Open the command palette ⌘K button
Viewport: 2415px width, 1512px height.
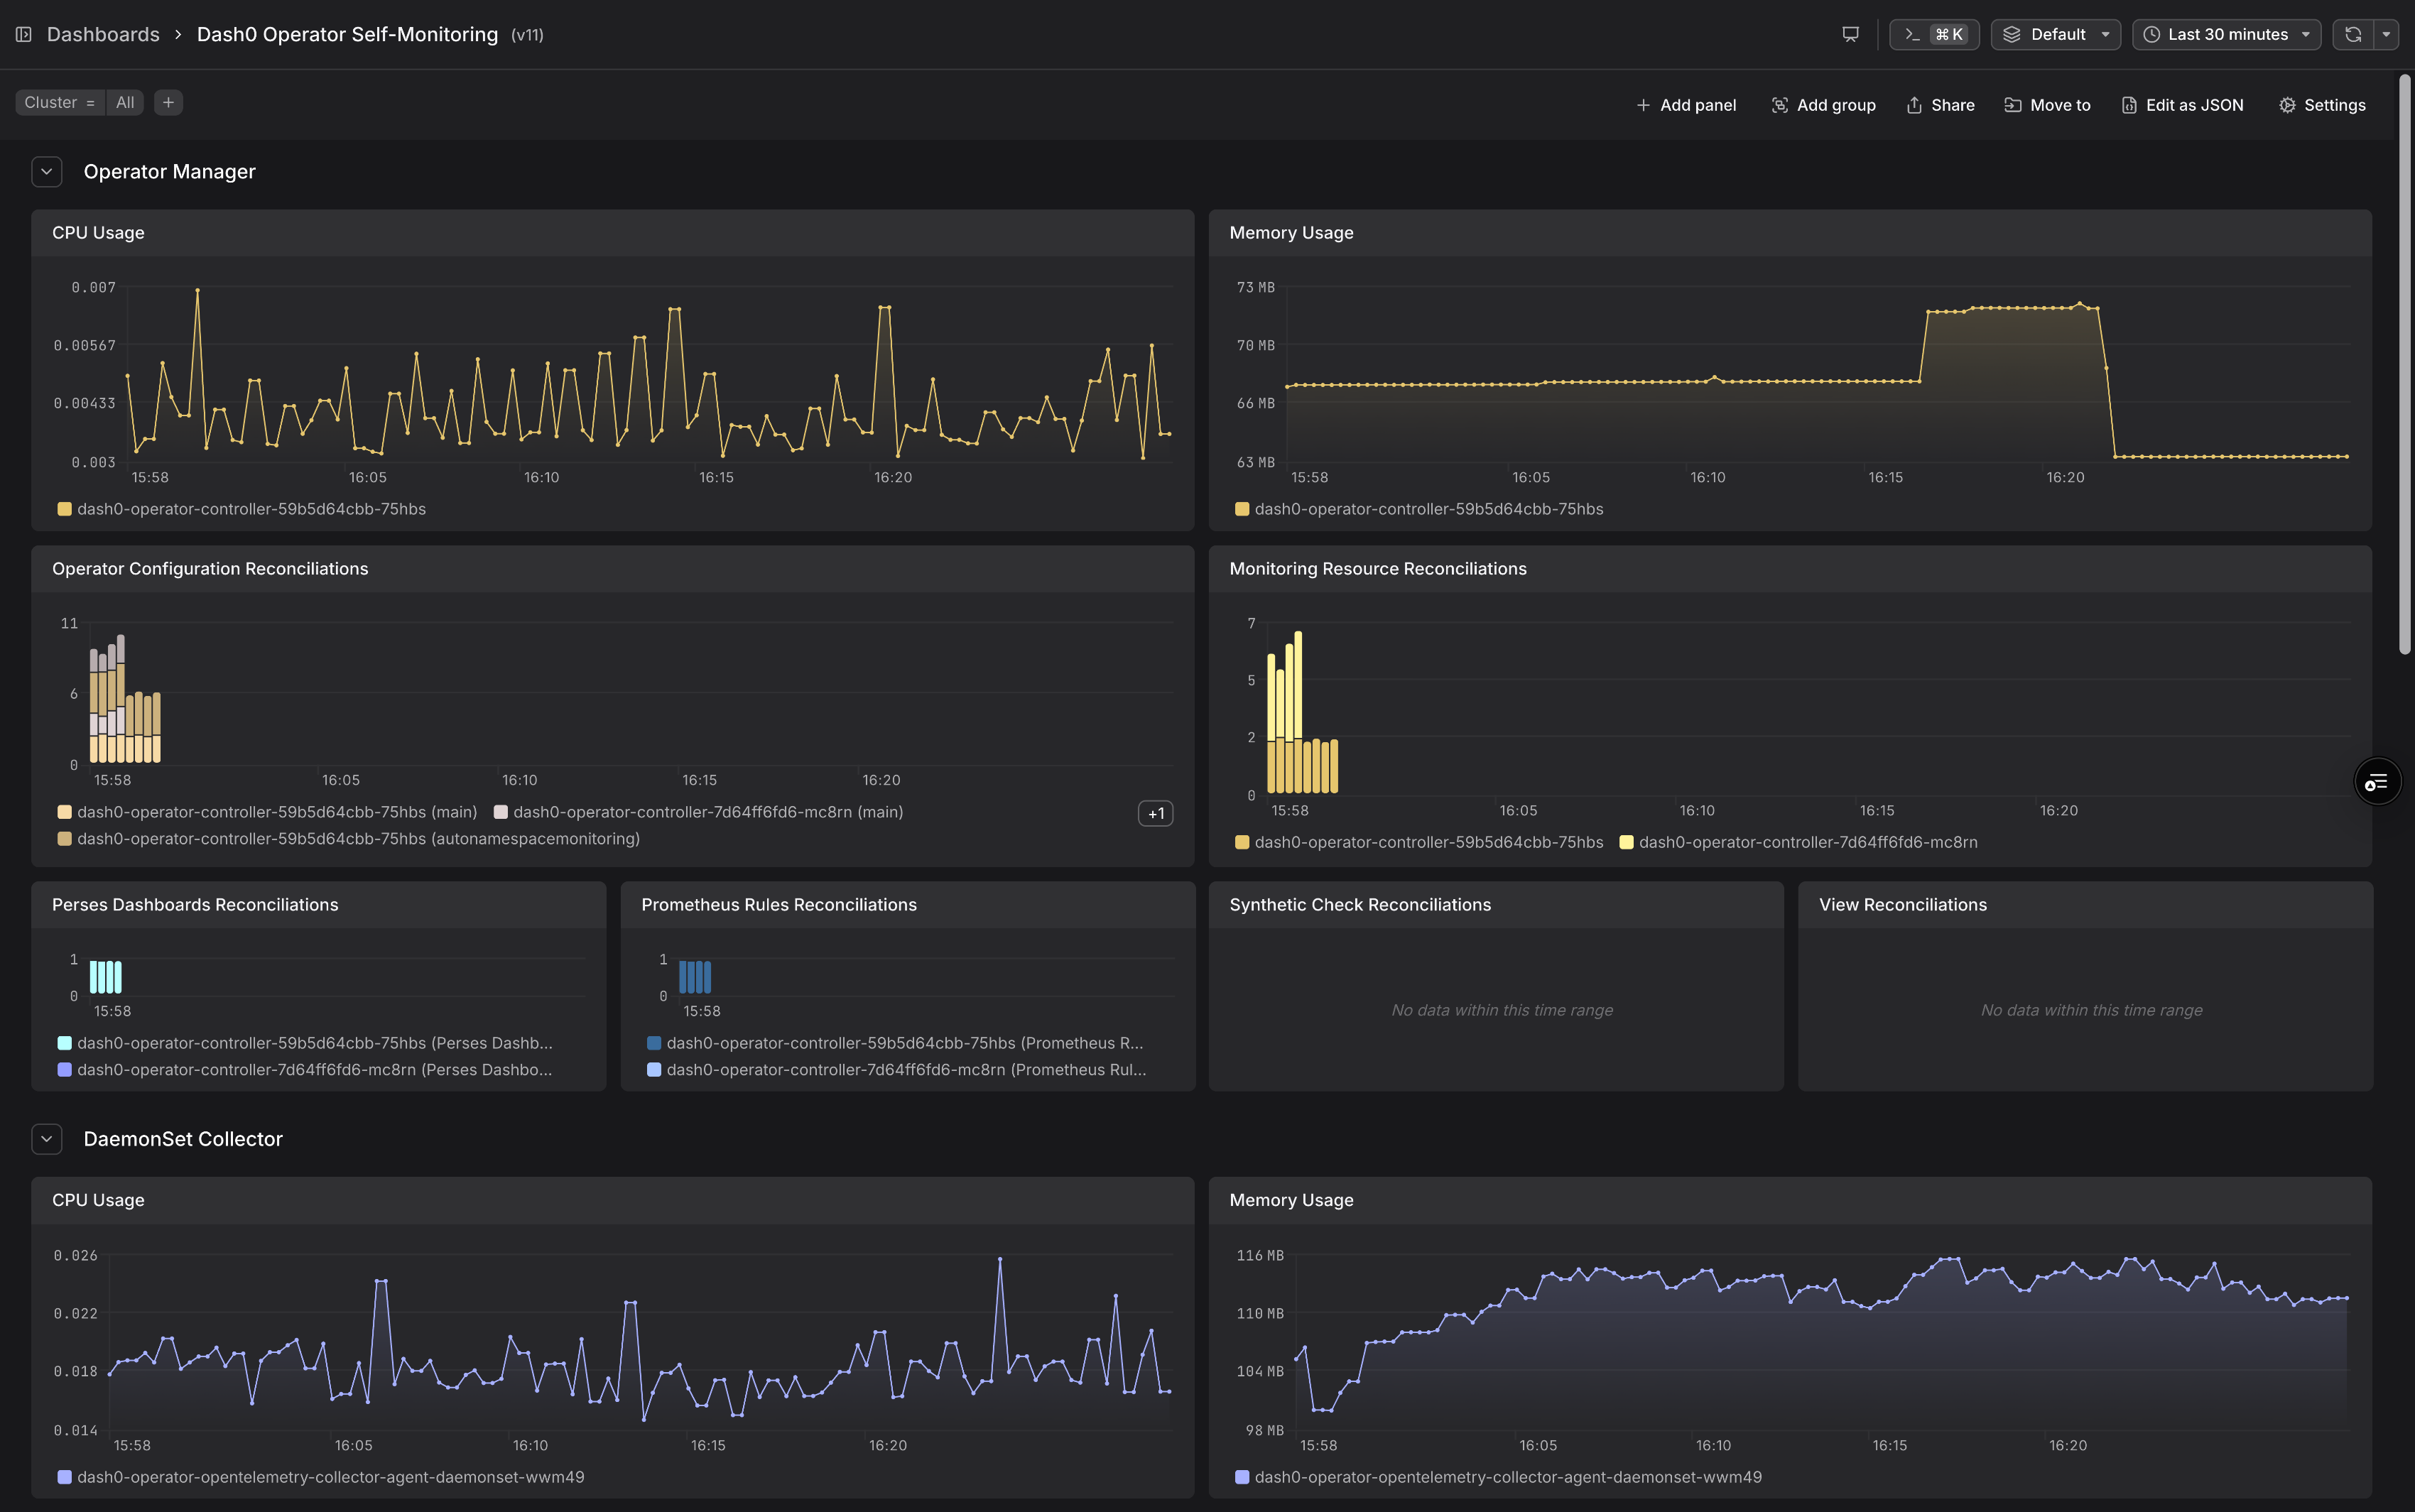1934,34
